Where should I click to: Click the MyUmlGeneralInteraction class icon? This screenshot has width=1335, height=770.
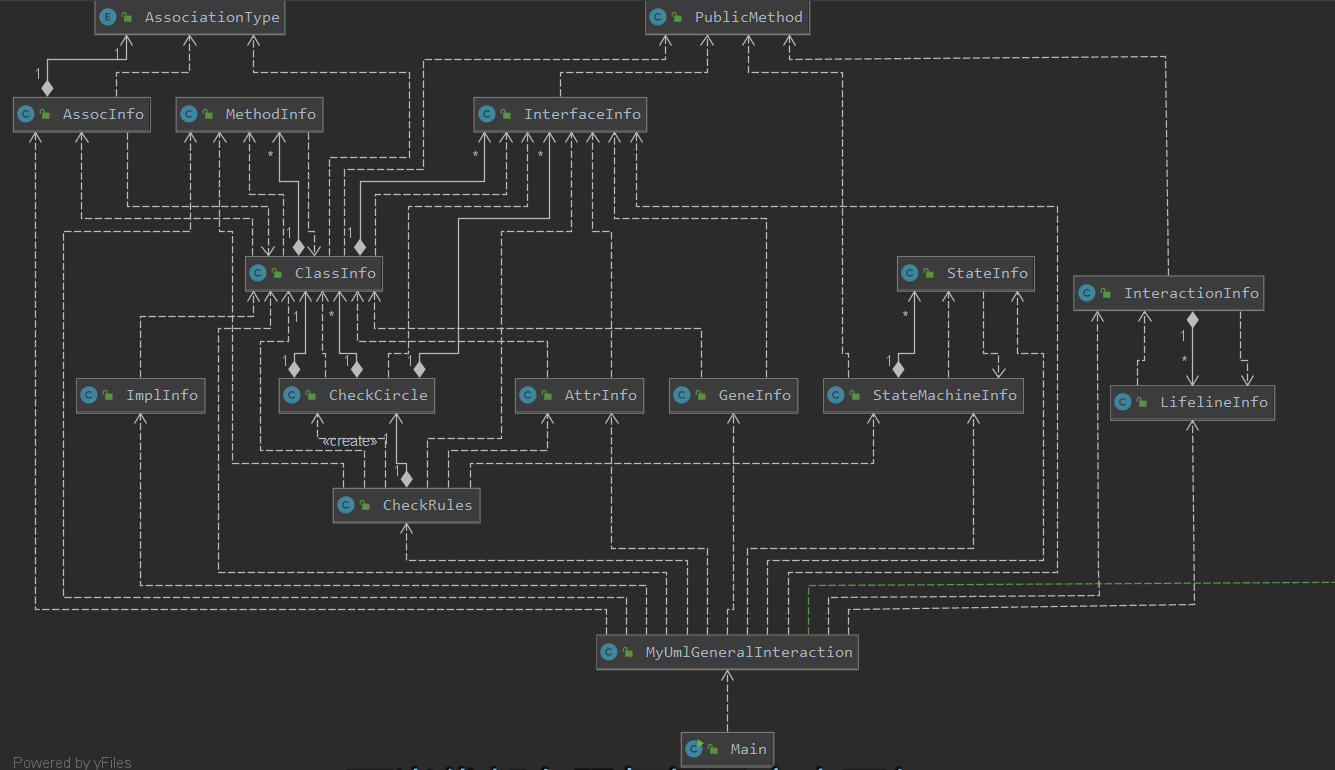(x=610, y=652)
